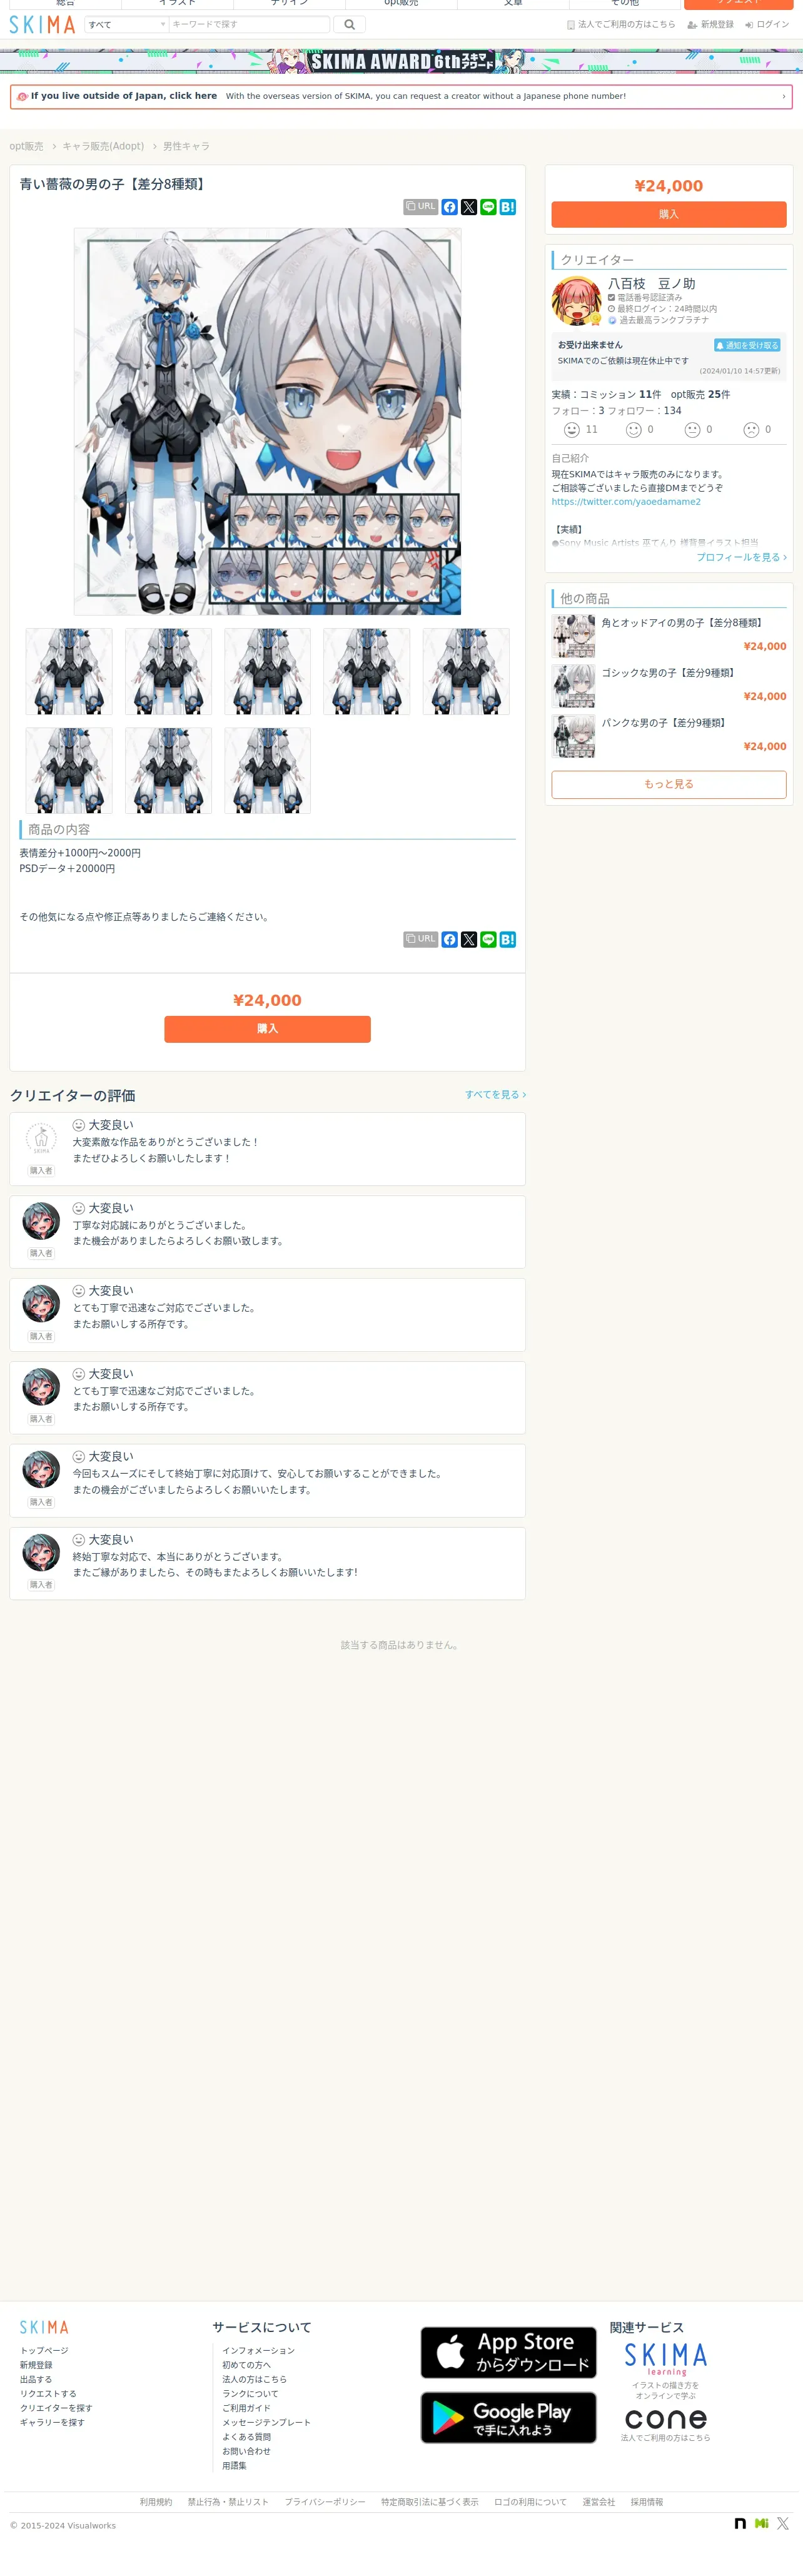Download from the App Store badge
803x2576 pixels.
point(508,2352)
